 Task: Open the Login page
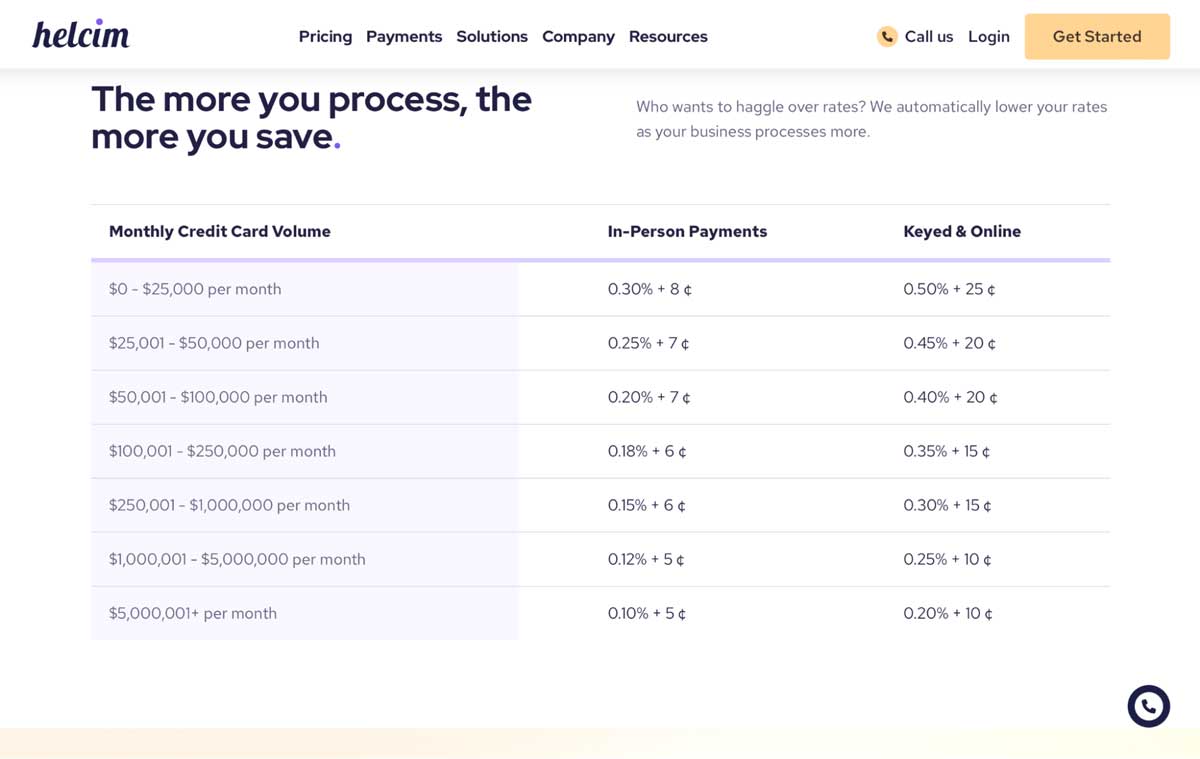point(989,36)
